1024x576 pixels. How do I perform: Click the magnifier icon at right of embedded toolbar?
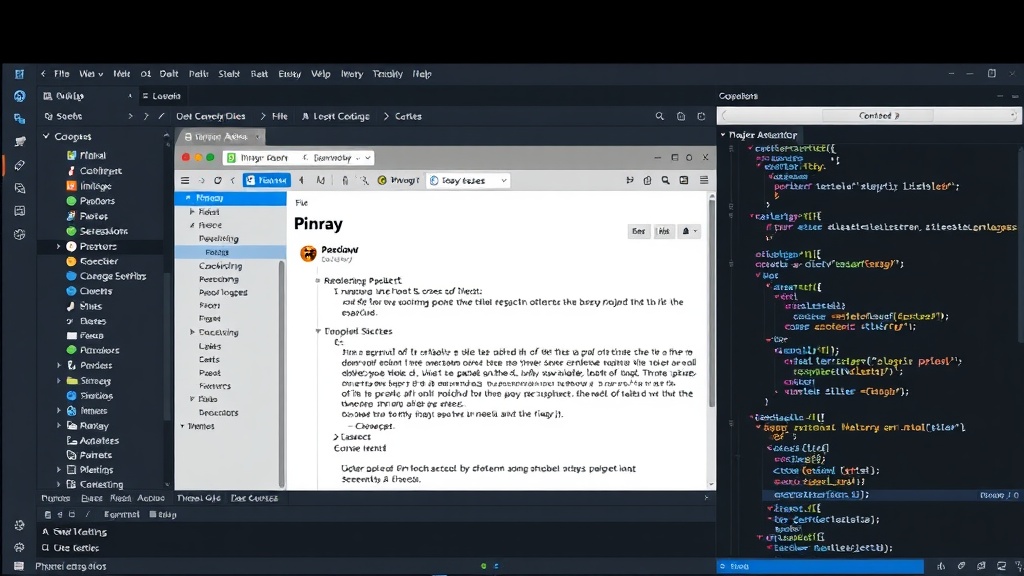coord(665,180)
